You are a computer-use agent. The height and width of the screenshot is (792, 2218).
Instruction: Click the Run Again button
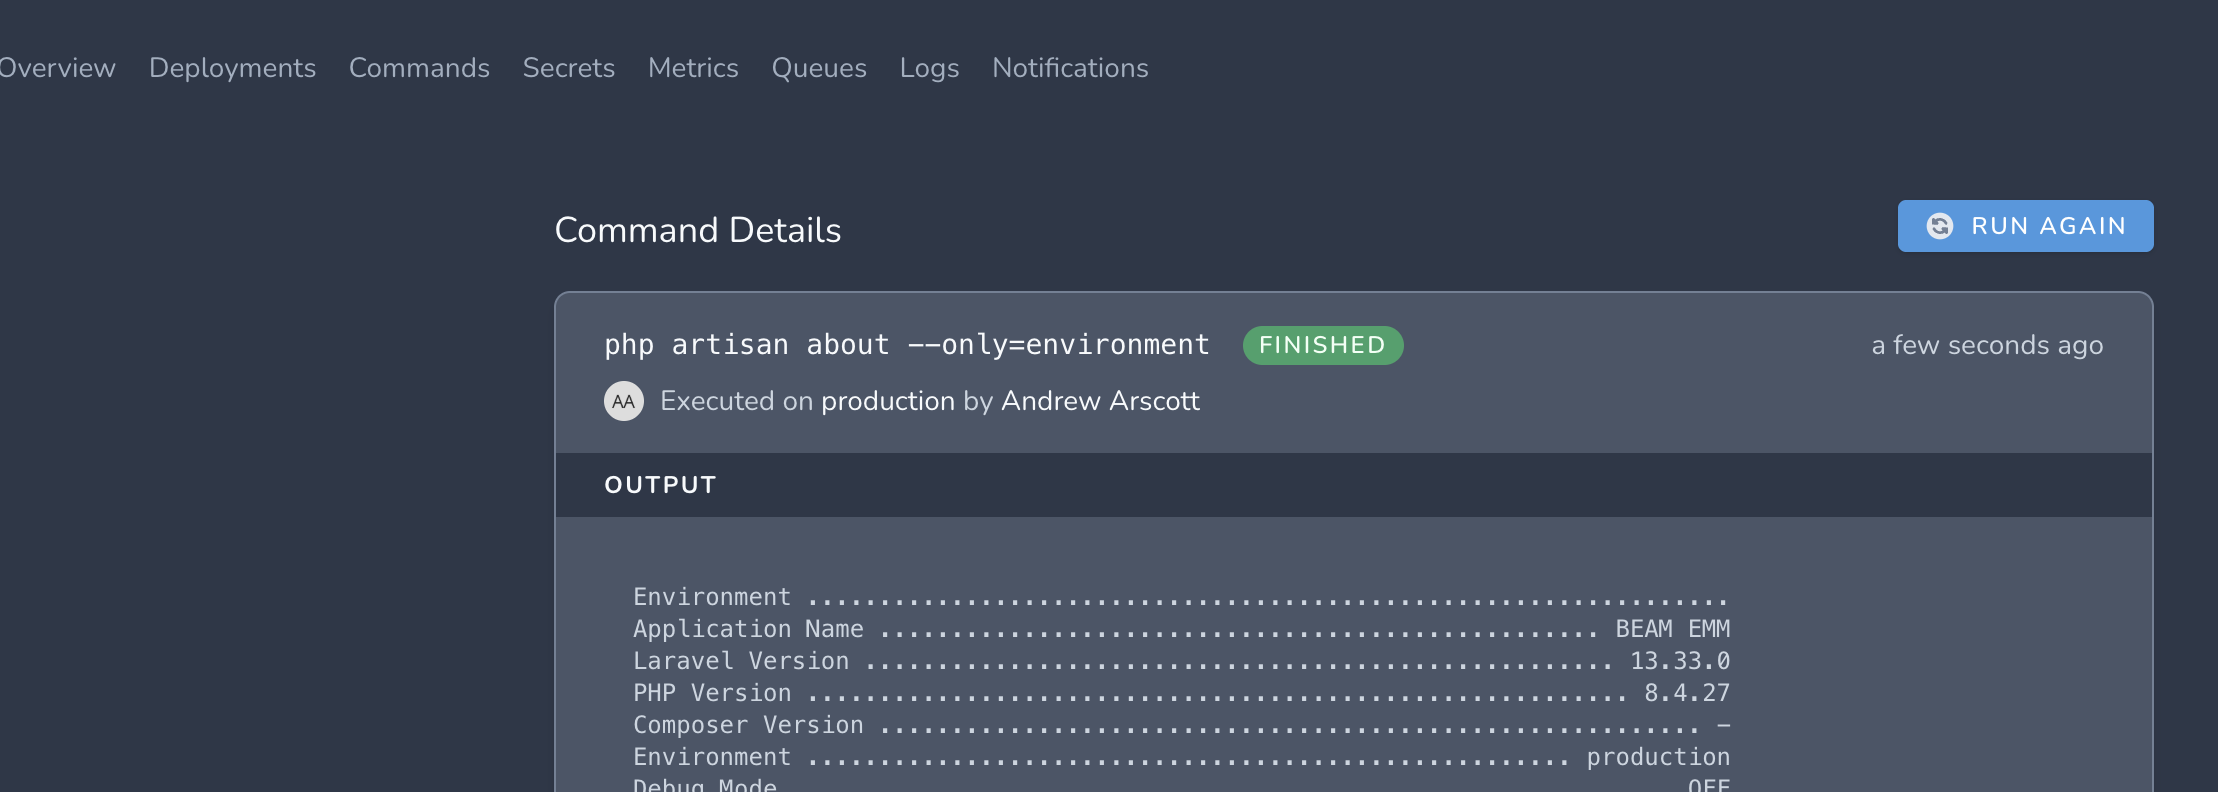2025,226
